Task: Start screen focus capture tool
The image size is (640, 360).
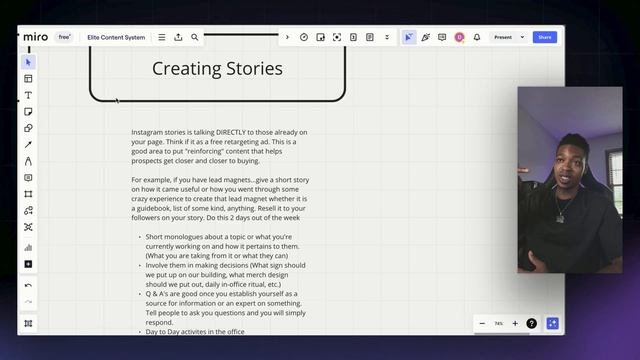Action: point(337,37)
